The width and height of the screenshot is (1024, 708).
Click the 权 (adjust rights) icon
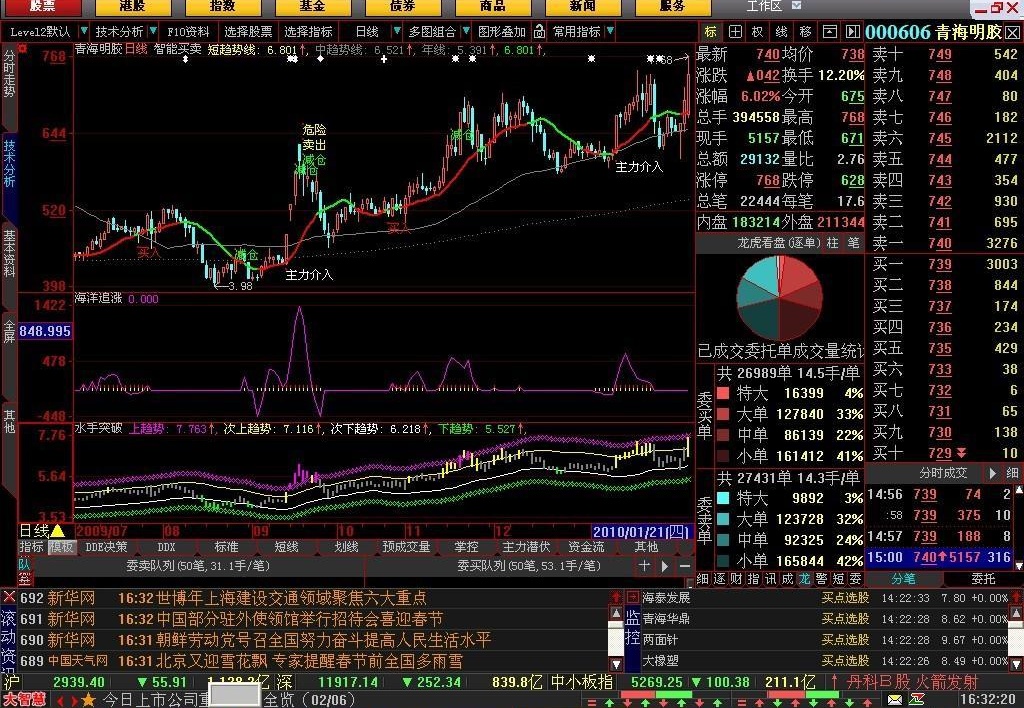[758, 32]
